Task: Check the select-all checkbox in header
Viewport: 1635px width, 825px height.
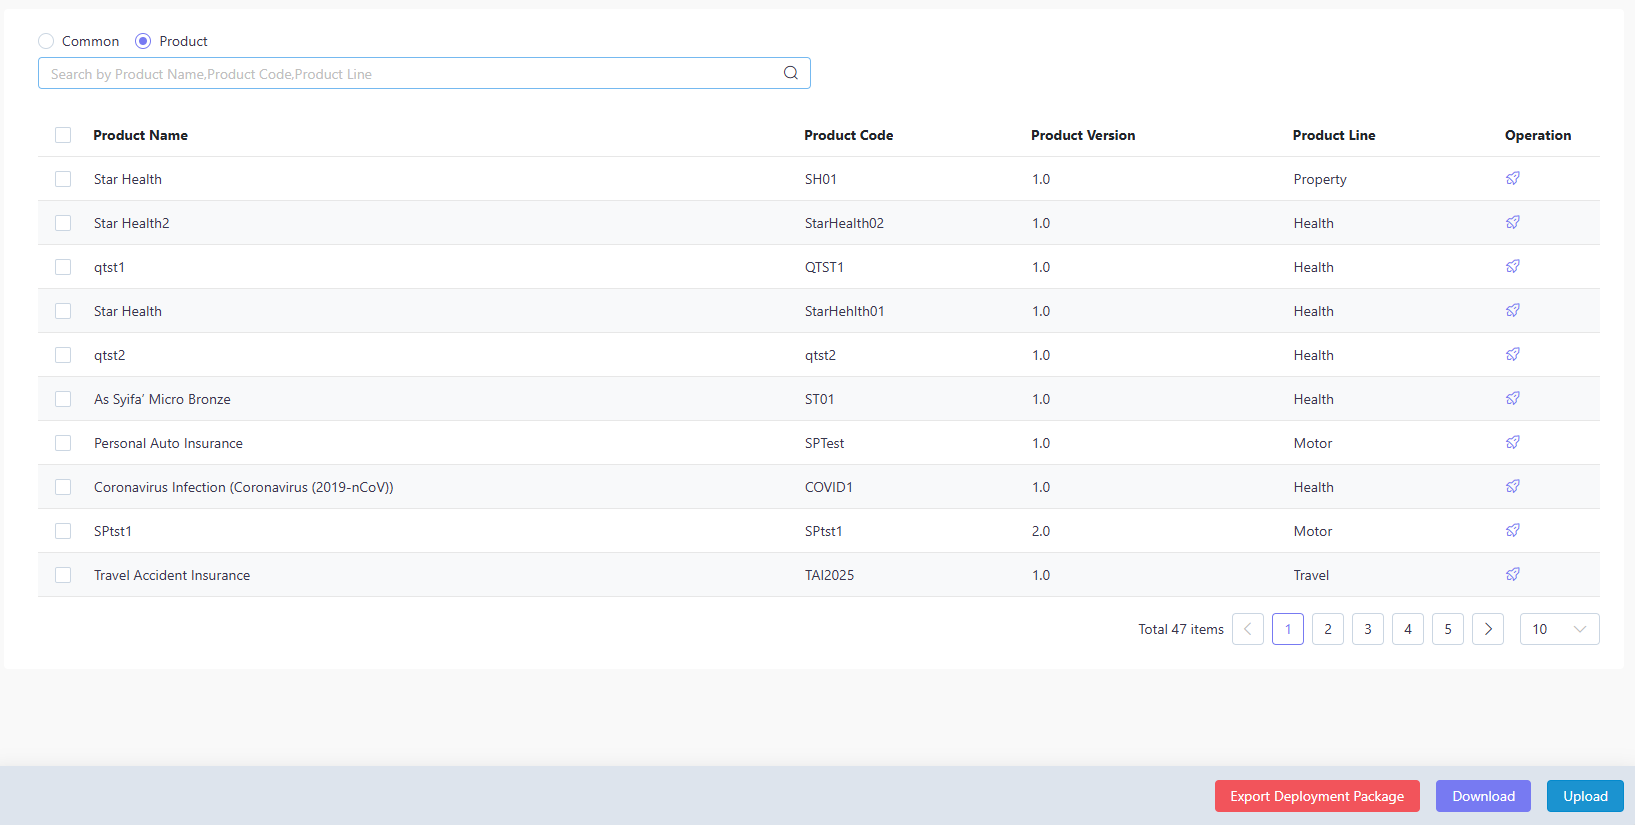Action: tap(63, 135)
